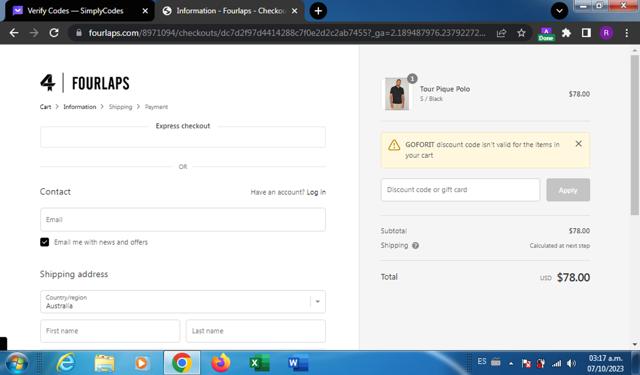This screenshot has width=640, height=375.
Task: Click the Apply discount button
Action: click(568, 190)
